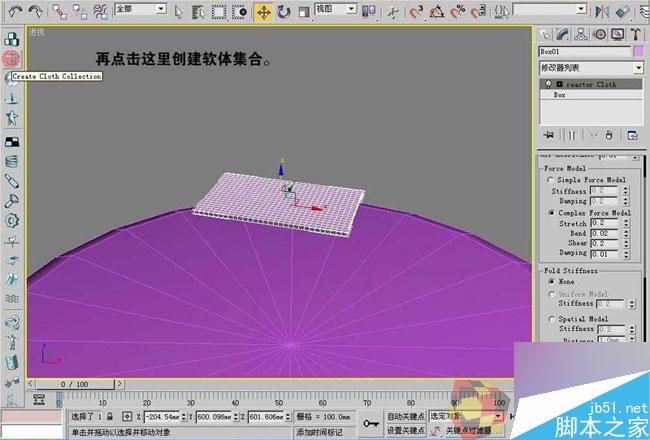Choose the Rectangular Selection Region tool
This screenshot has height=440, width=650.
coord(219,12)
